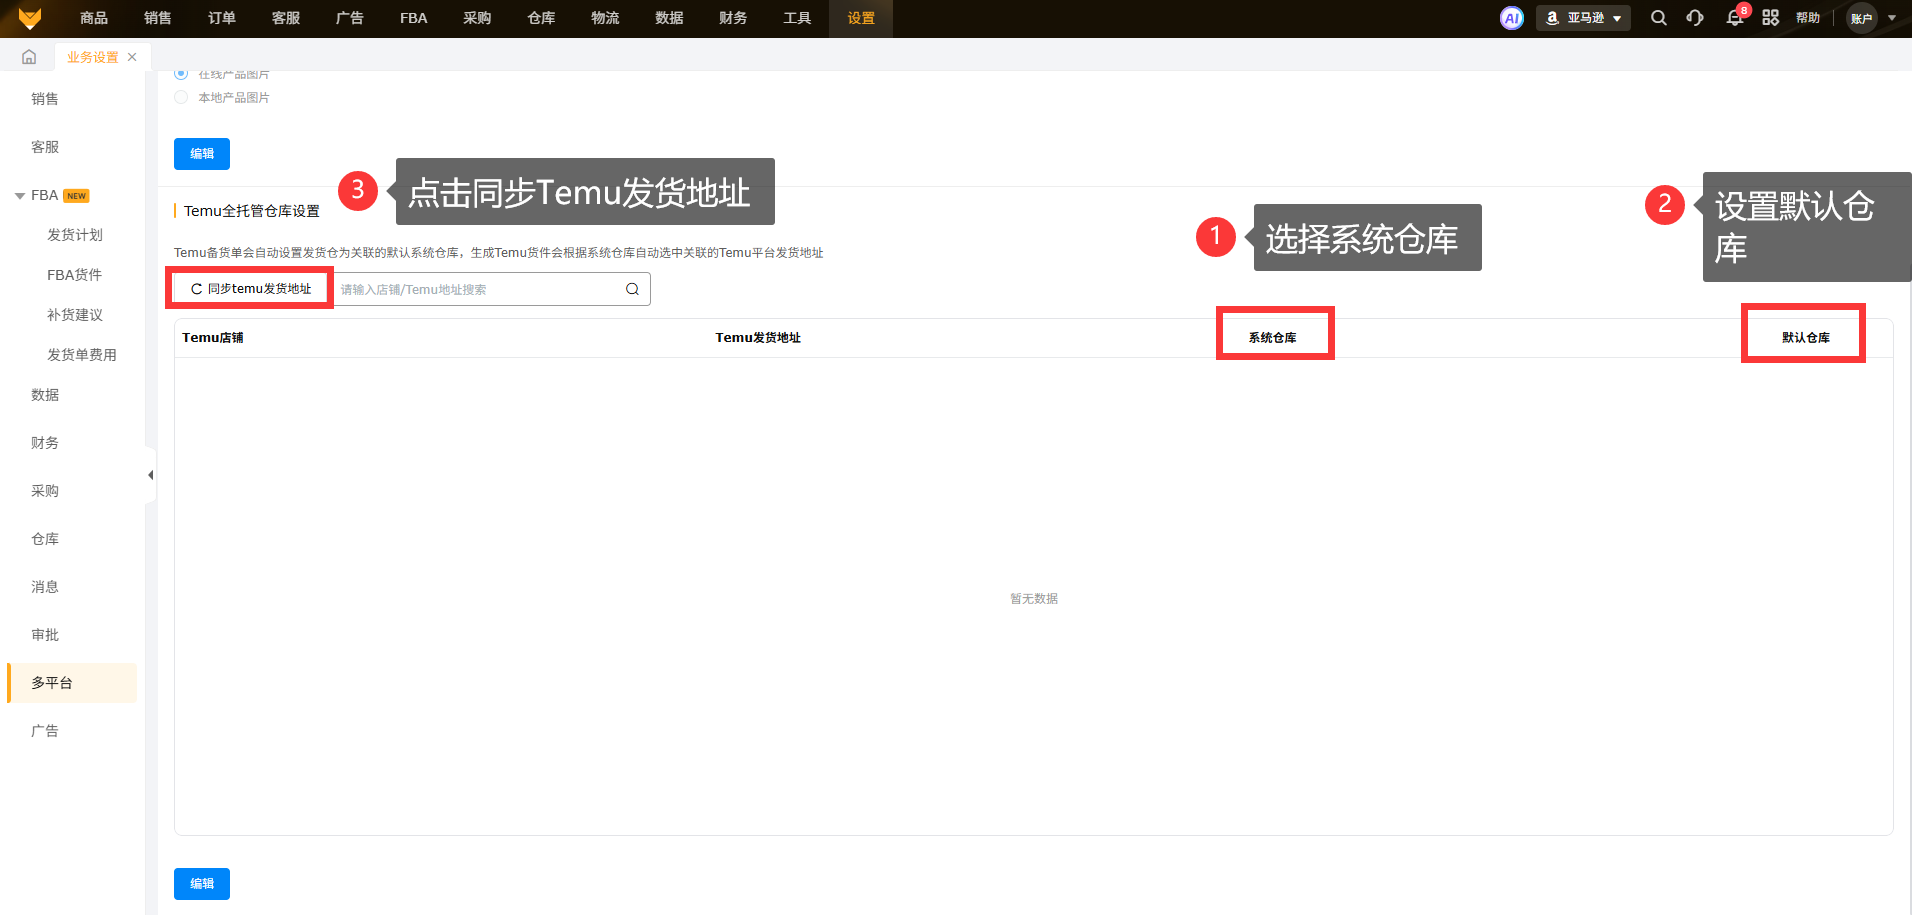Viewport: 1912px width, 915px height.
Task: Open FBA货件 in the sidebar
Action: pos(75,275)
